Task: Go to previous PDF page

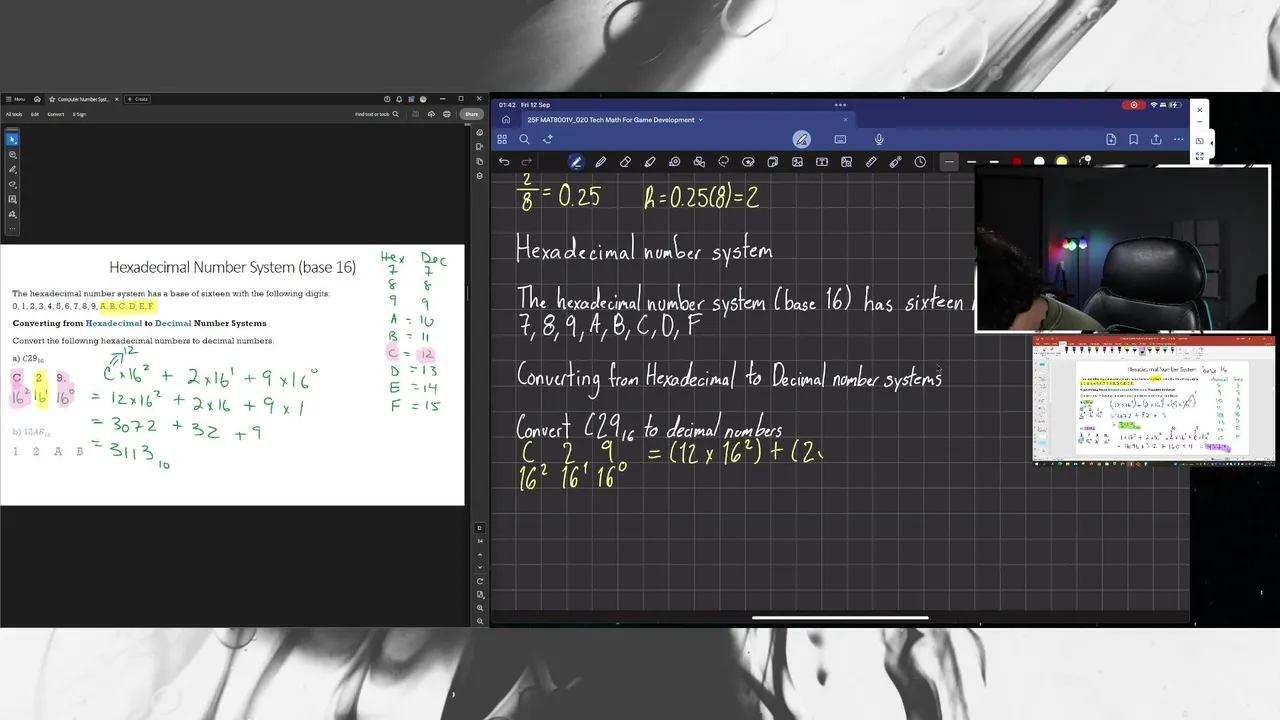Action: point(480,555)
